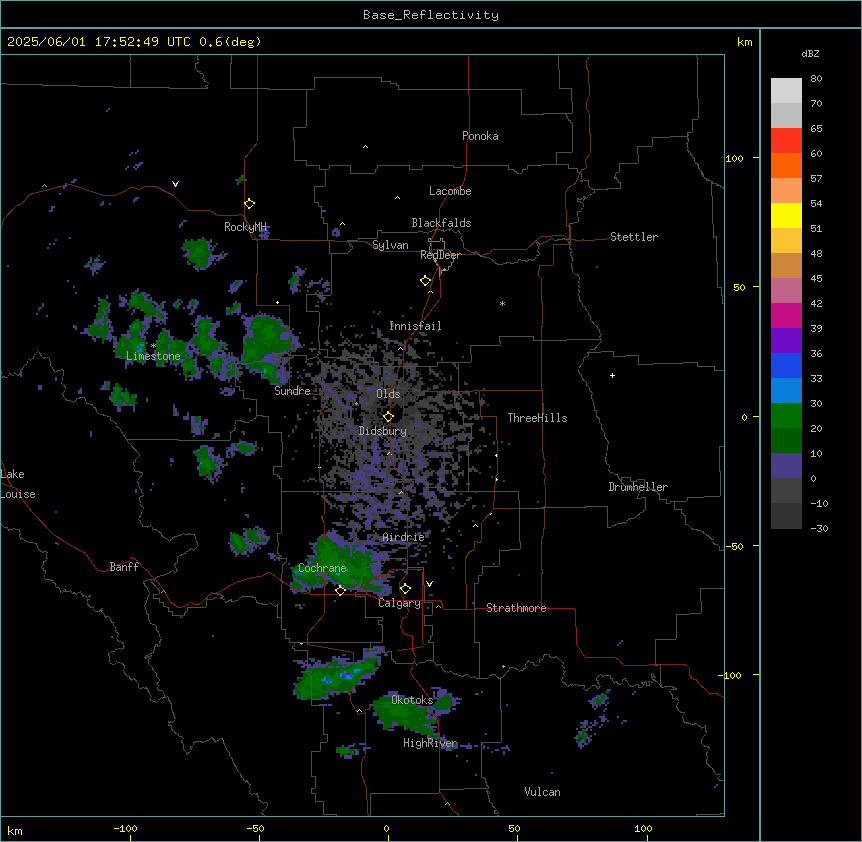Click the Lake Louise label
The width and height of the screenshot is (862, 842).
pyautogui.click(x=18, y=484)
